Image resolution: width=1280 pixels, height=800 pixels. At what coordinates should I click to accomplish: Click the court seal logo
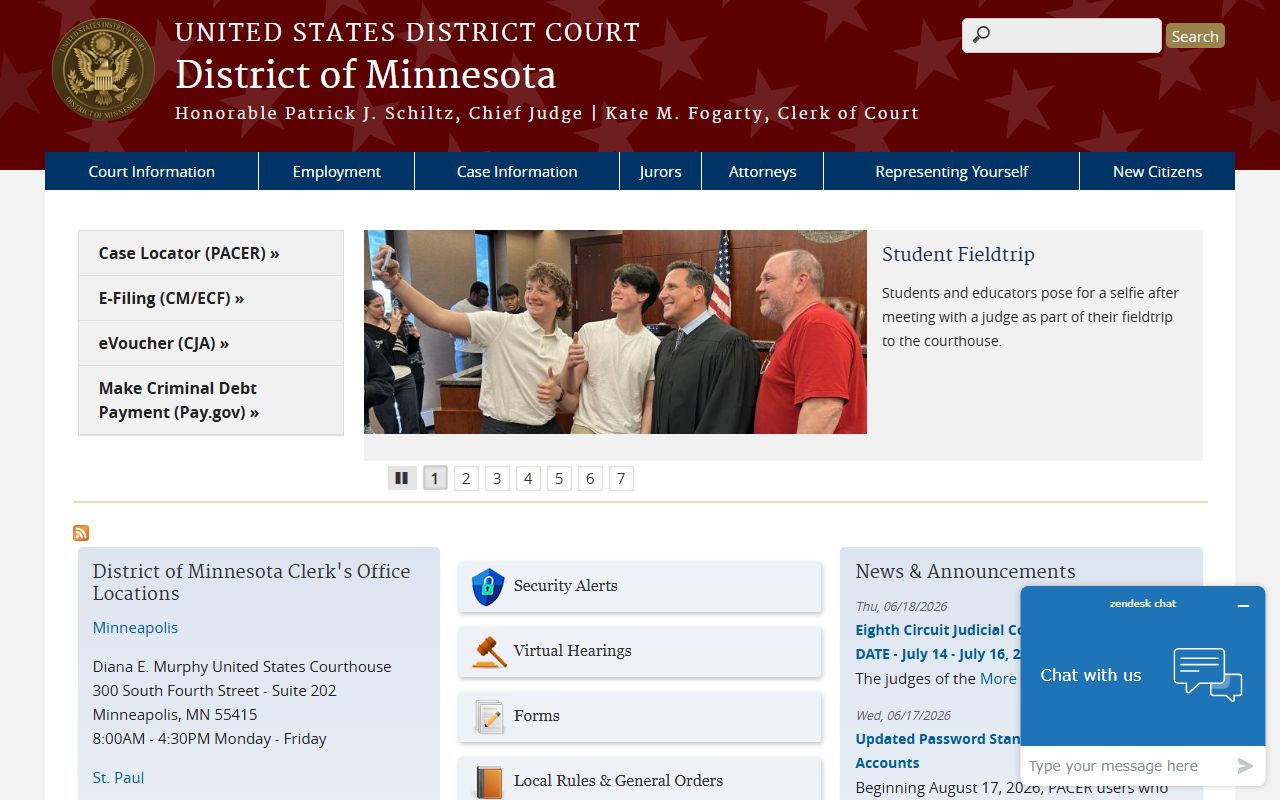coord(103,68)
